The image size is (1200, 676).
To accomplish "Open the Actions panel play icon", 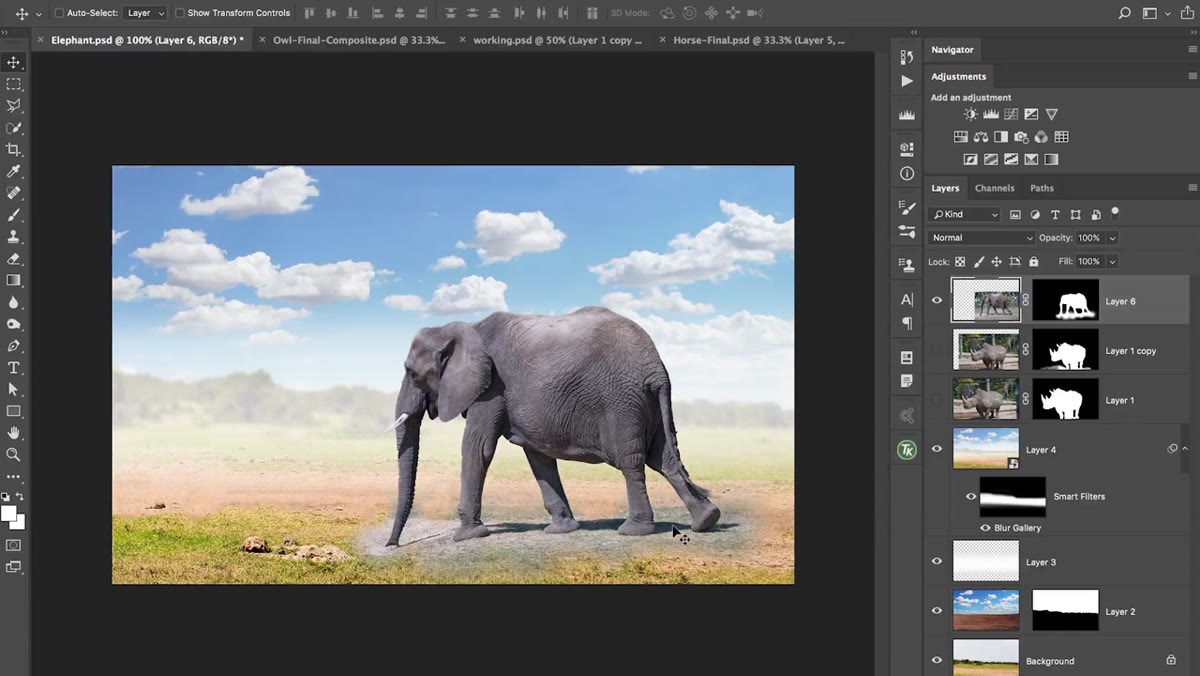I will (907, 81).
